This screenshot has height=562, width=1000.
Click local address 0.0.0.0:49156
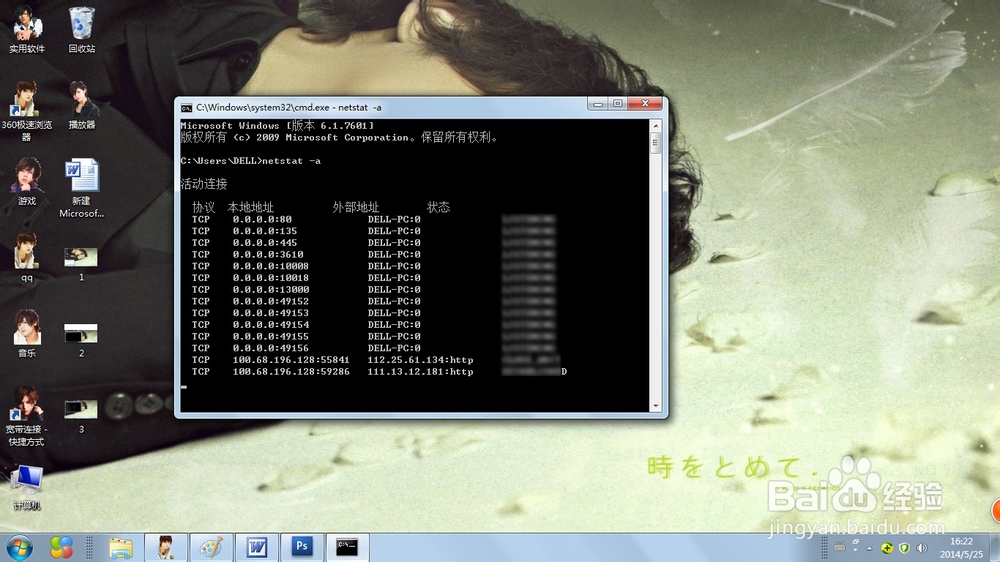pos(270,348)
